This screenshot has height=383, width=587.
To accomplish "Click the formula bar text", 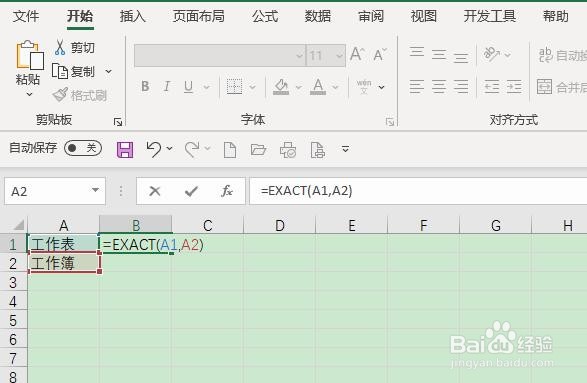I will click(x=307, y=191).
